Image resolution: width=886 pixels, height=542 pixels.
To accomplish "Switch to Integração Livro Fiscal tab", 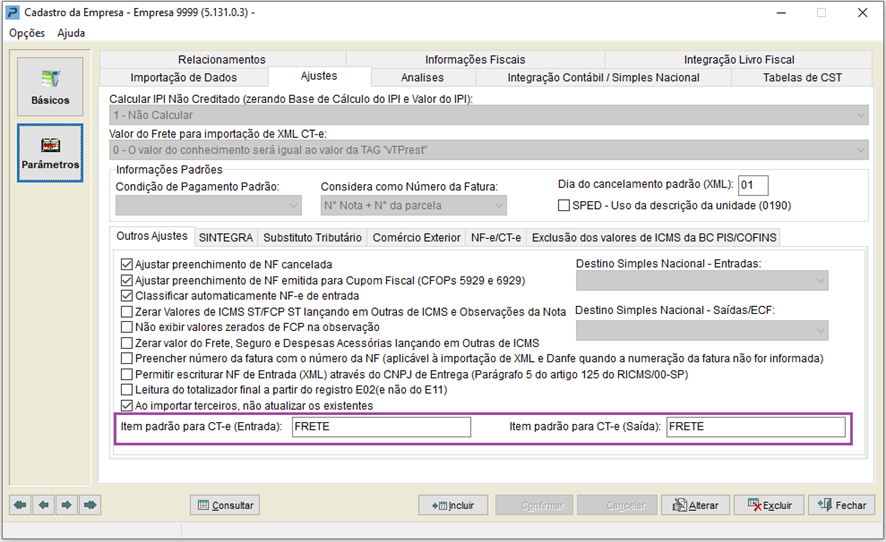I will 739,59.
